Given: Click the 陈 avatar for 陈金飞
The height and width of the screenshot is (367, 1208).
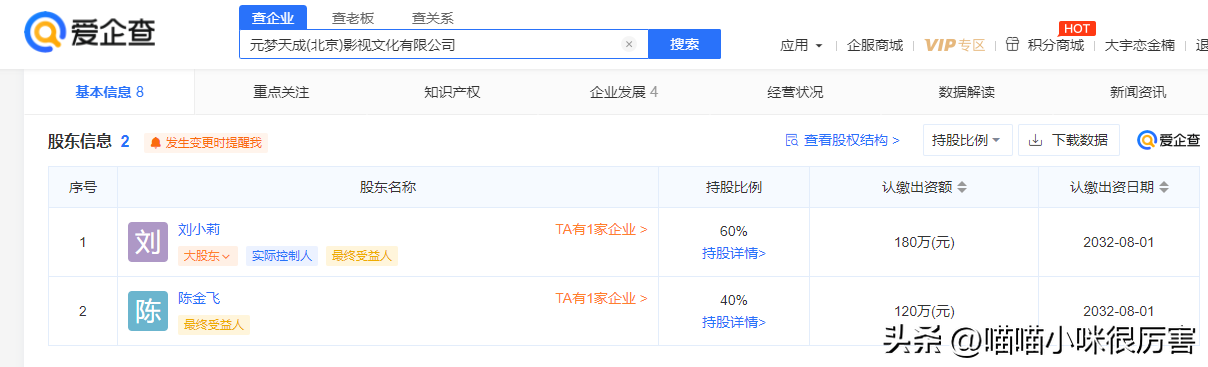Looking at the screenshot, I should [x=148, y=311].
